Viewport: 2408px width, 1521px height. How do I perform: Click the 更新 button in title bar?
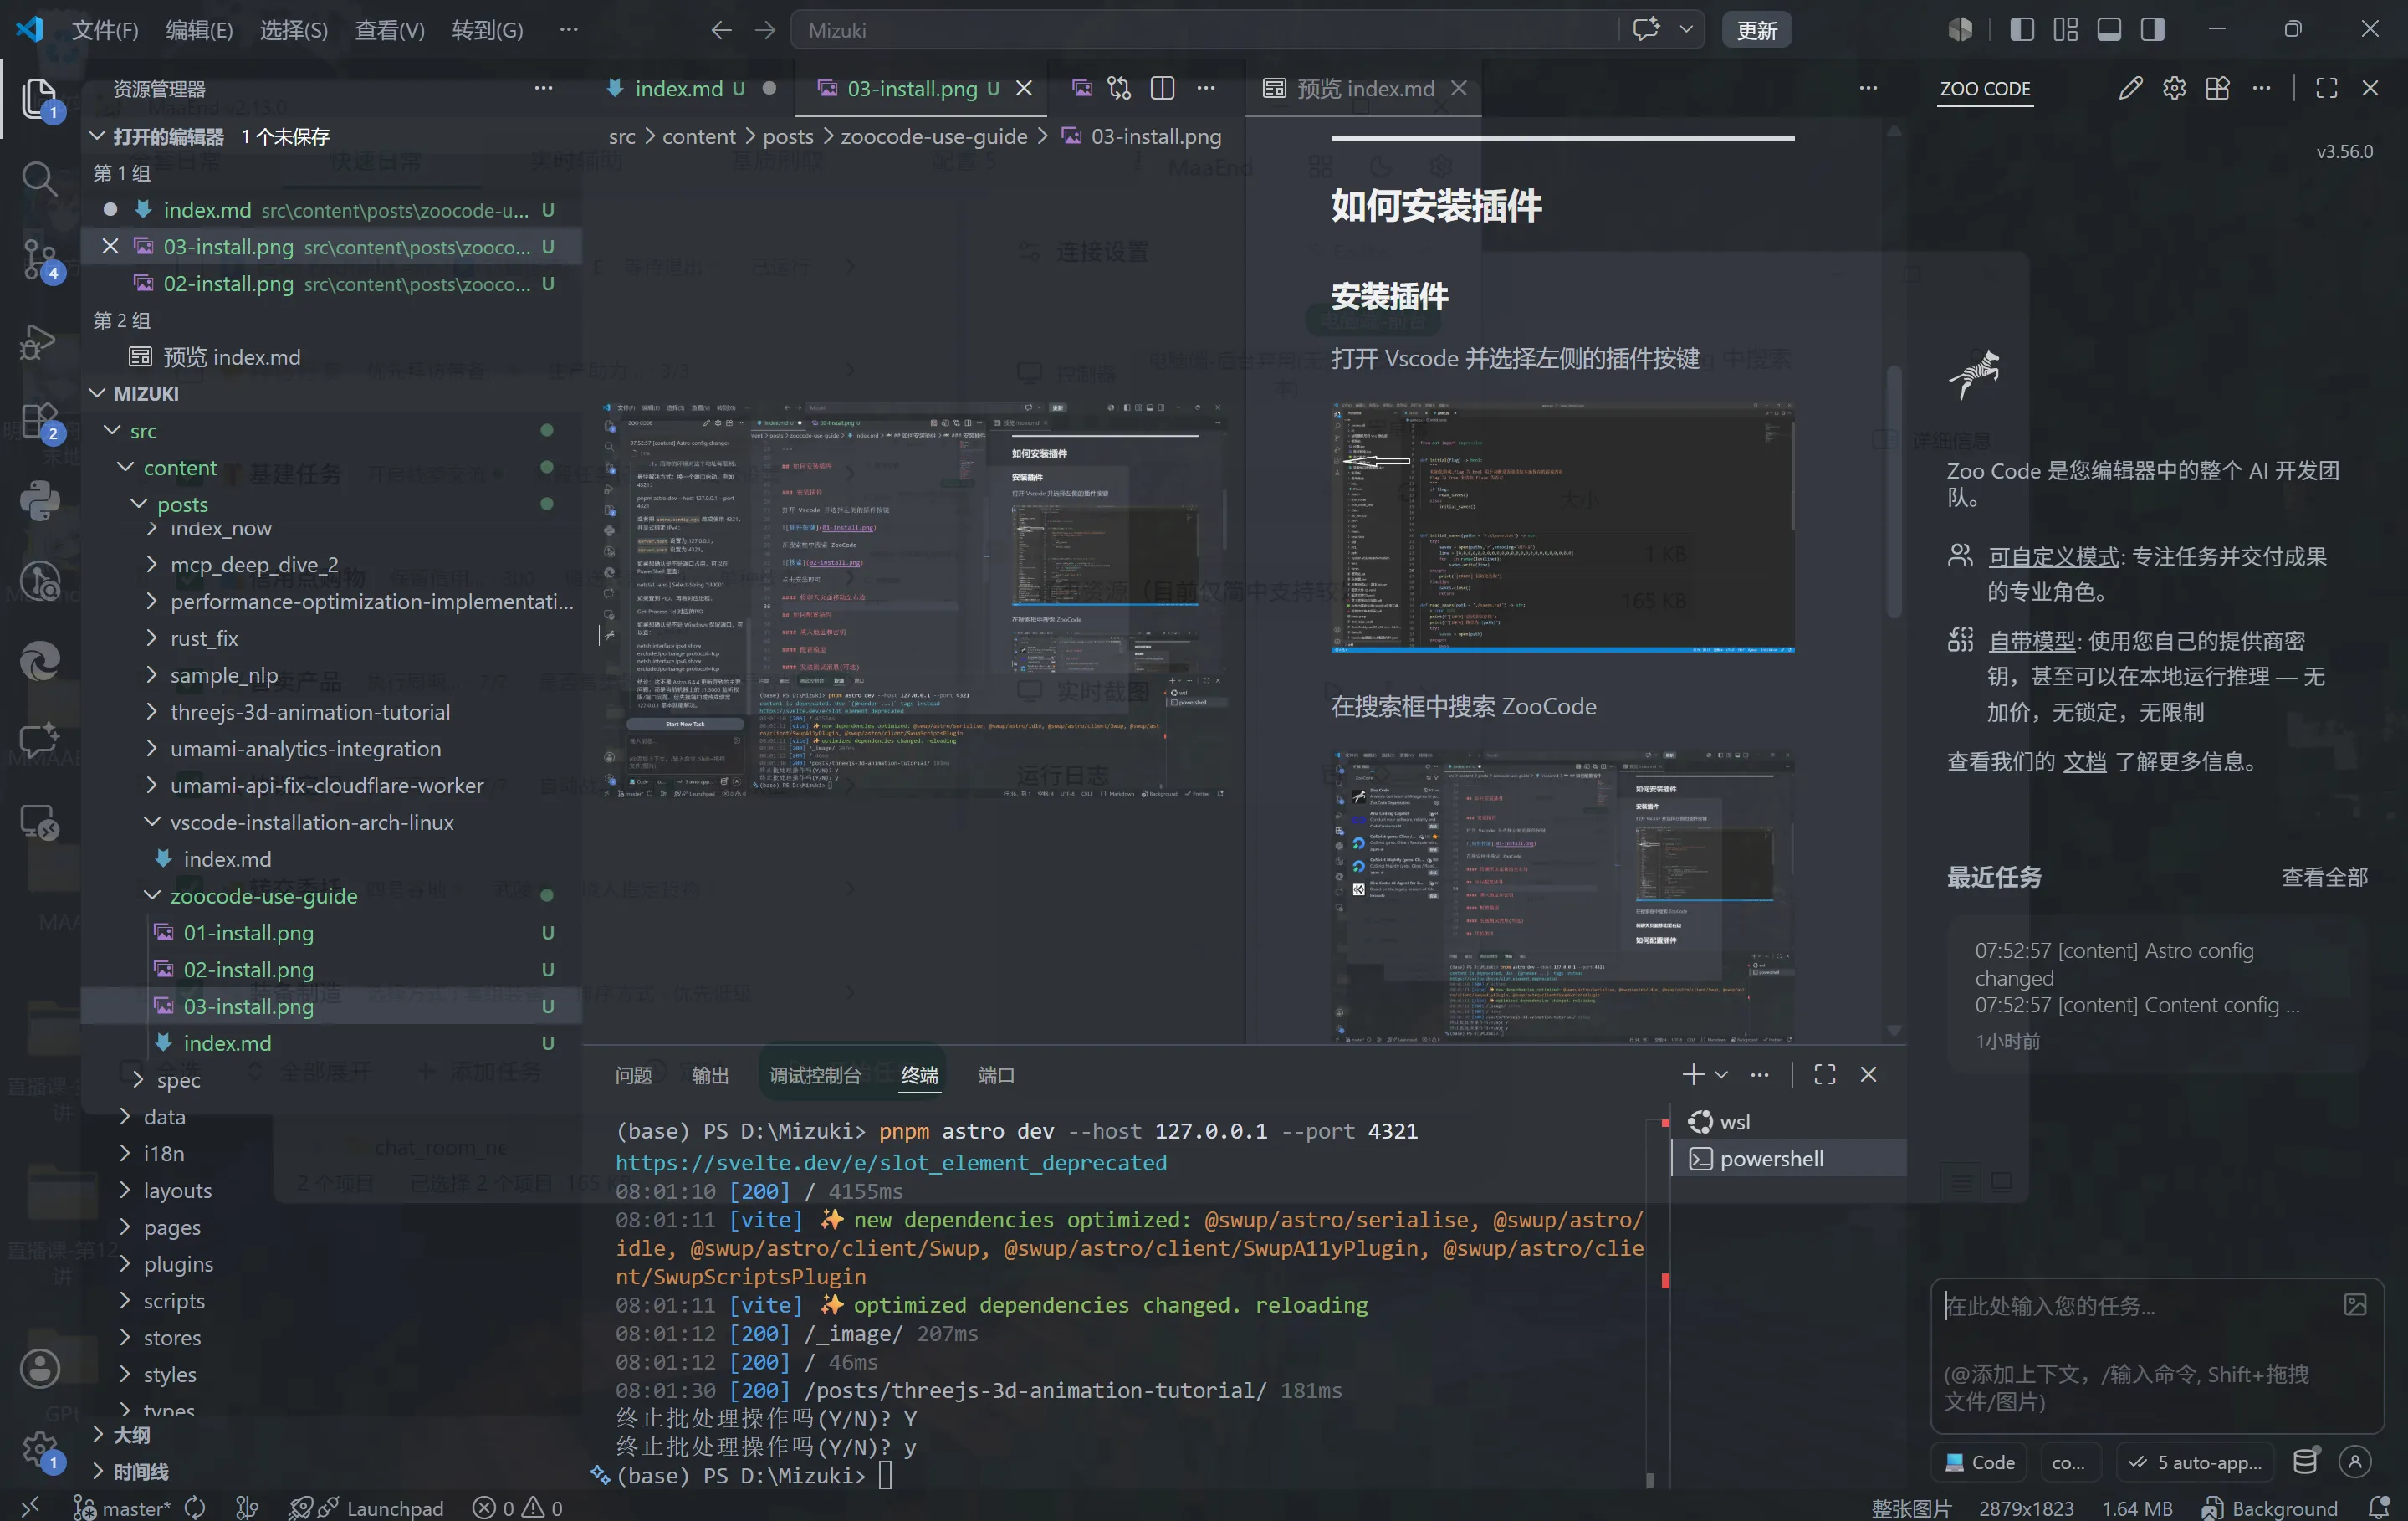(x=1756, y=30)
